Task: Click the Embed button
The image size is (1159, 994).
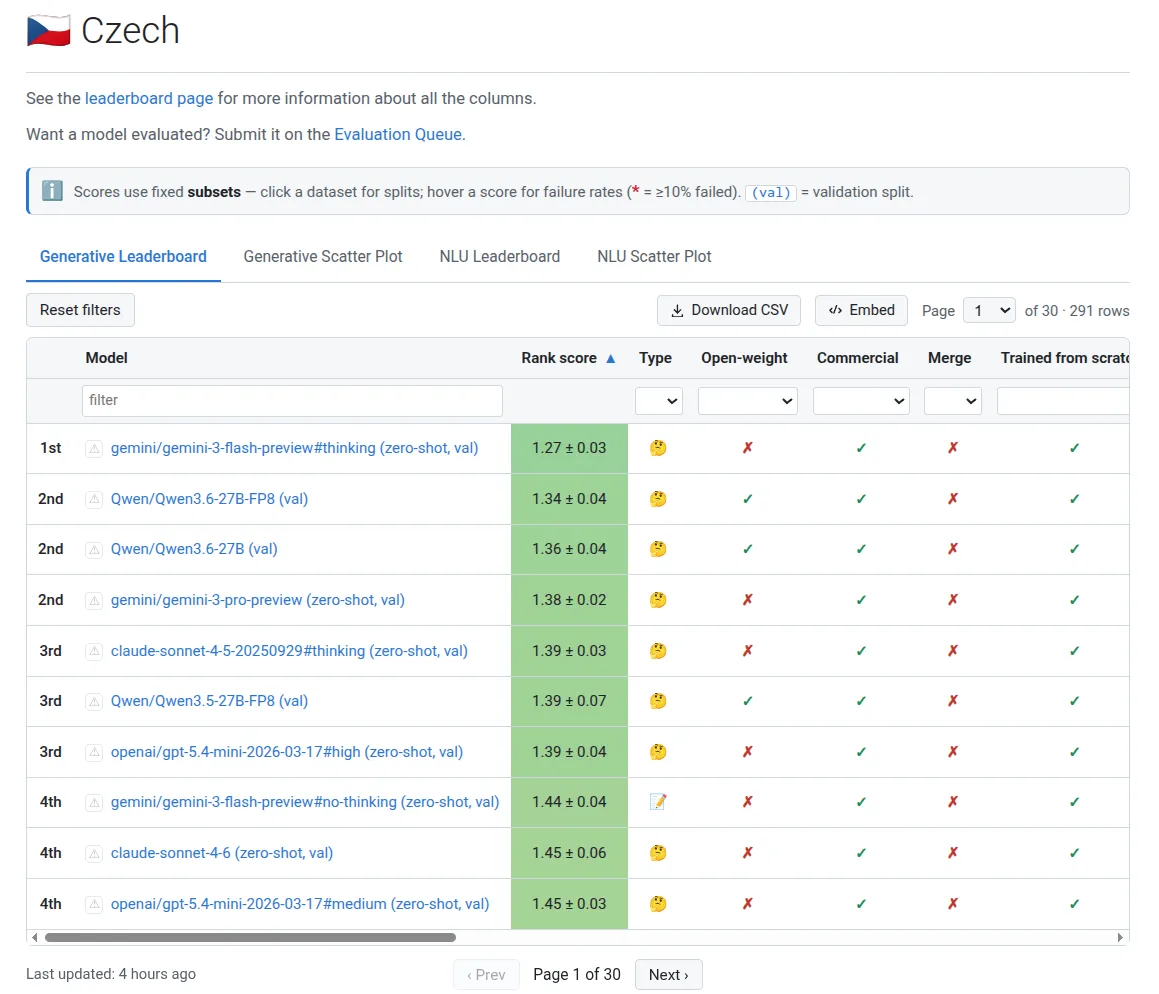Action: 861,310
